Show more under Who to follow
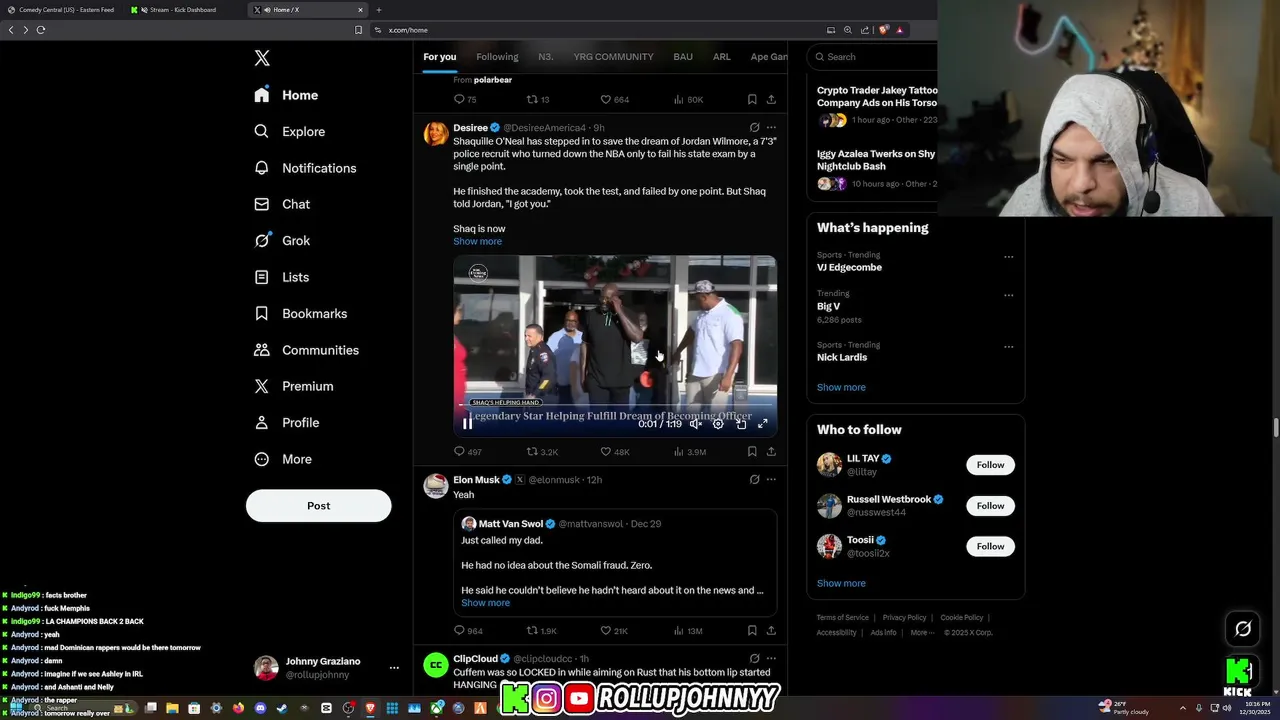Image resolution: width=1280 pixels, height=720 pixels. pyautogui.click(x=841, y=583)
